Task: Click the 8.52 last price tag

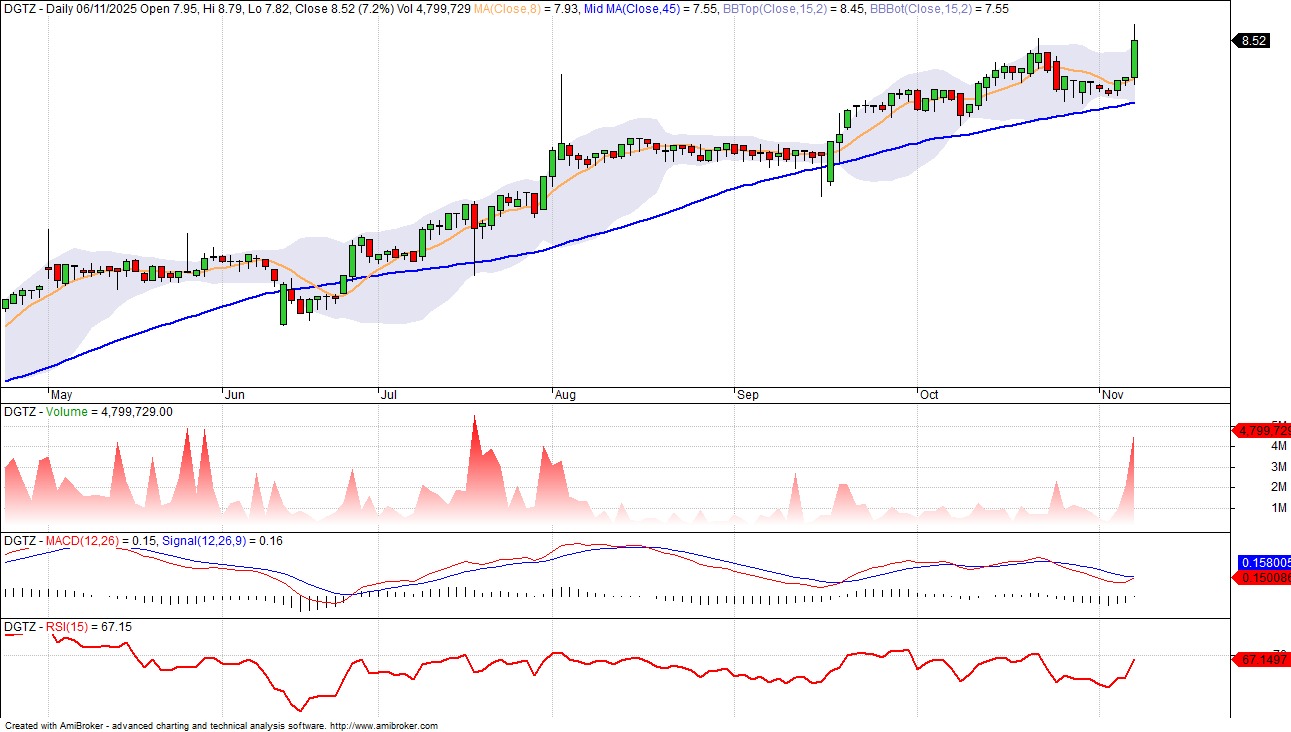Action: [x=1253, y=41]
